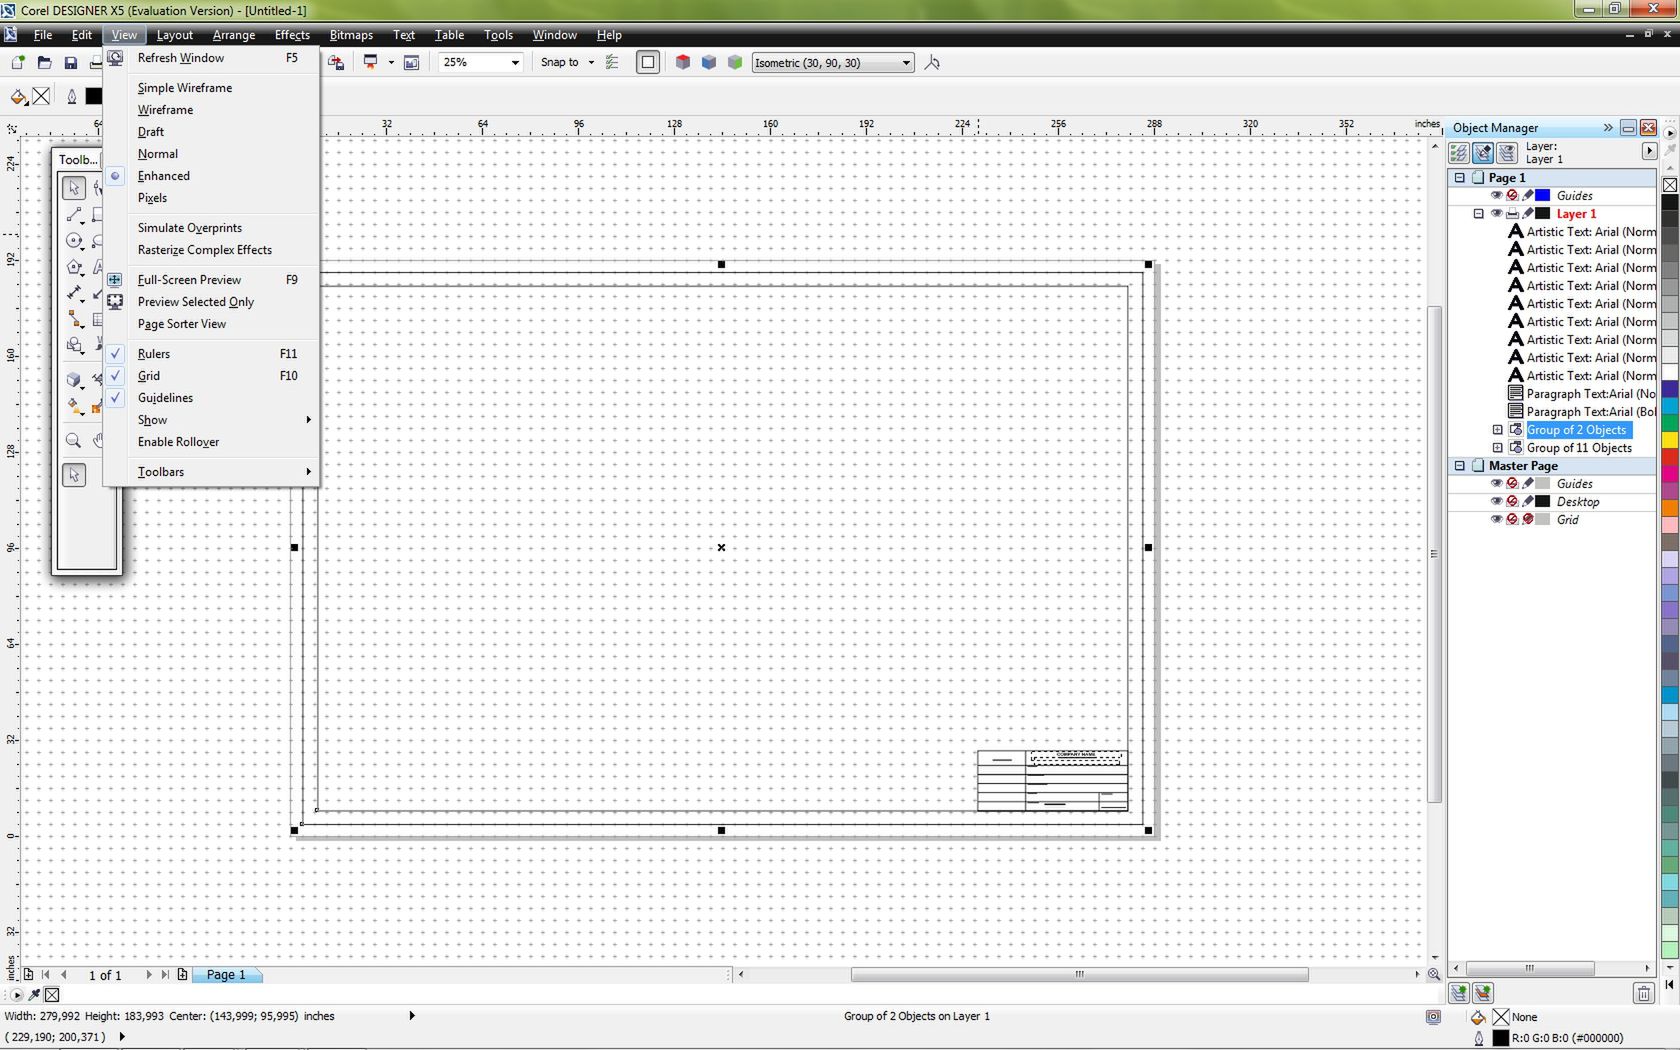The width and height of the screenshot is (1680, 1050).
Task: Select the Polygon tool in toolbox
Action: tap(74, 266)
